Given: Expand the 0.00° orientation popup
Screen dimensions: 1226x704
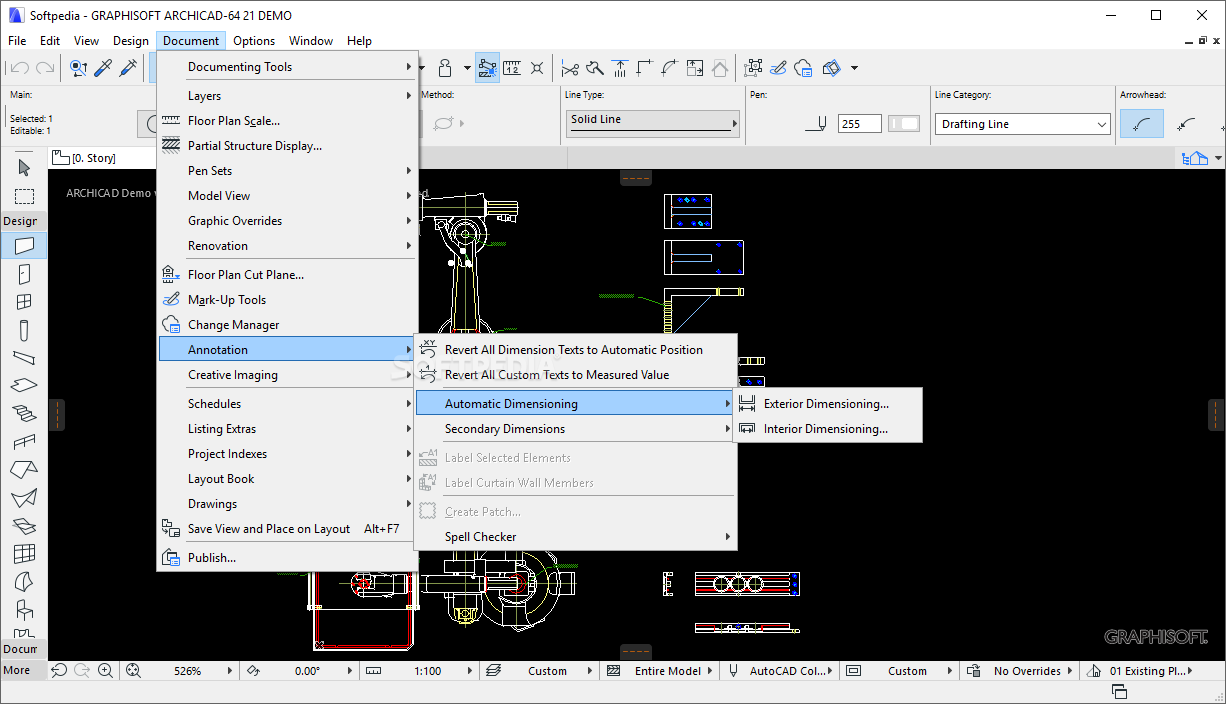Looking at the screenshot, I should pos(351,671).
